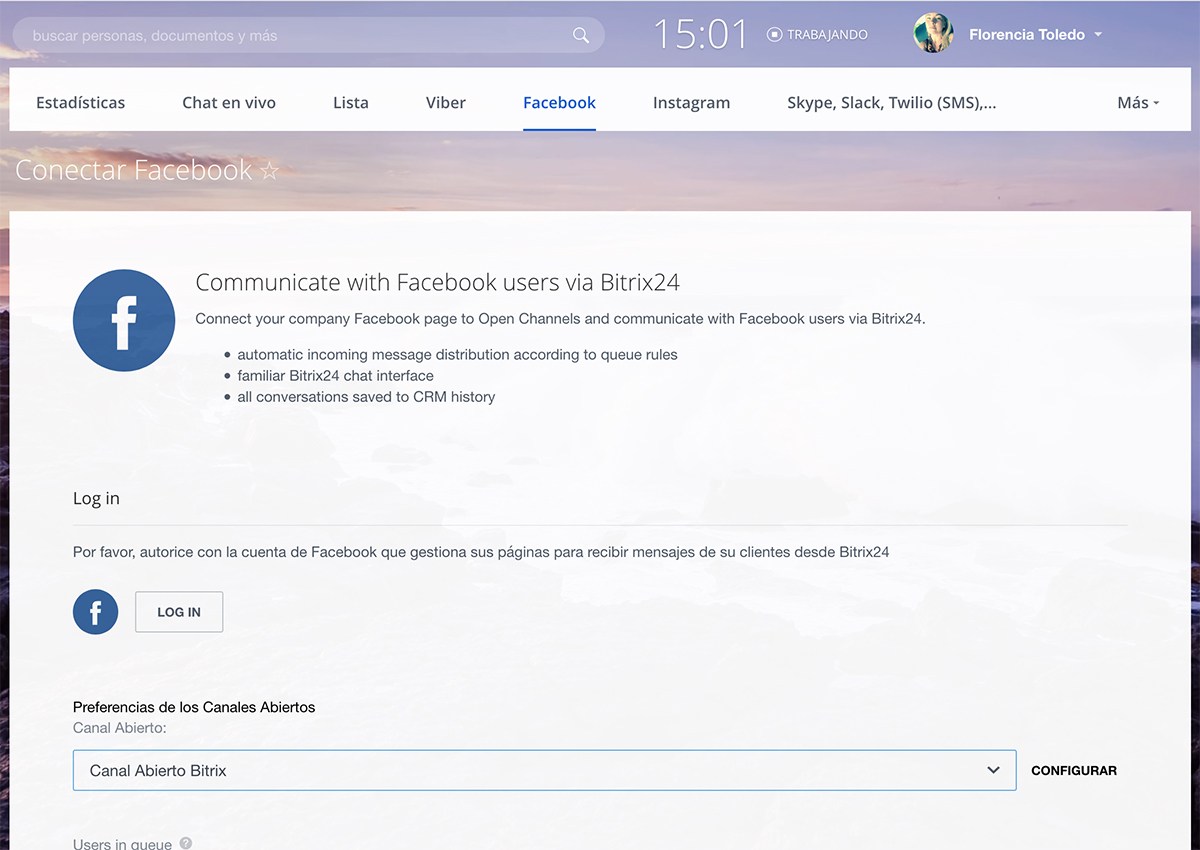Click the search magnifier icon
This screenshot has width=1200, height=850.
[581, 35]
